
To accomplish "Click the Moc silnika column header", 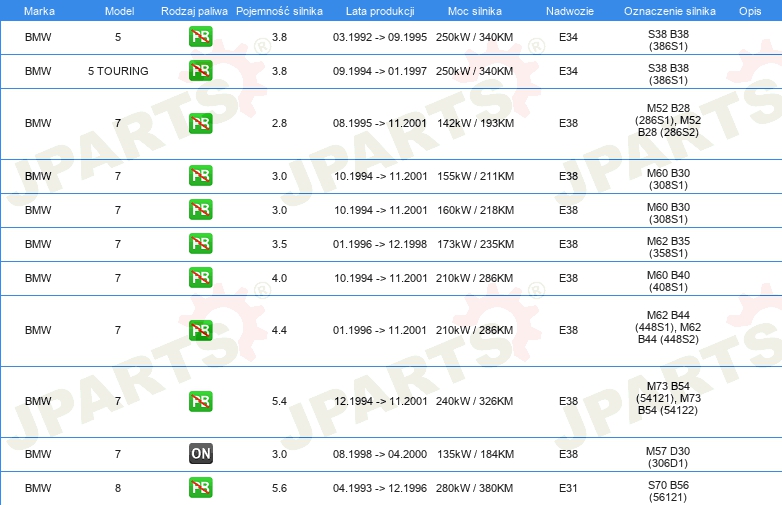I will coord(475,11).
